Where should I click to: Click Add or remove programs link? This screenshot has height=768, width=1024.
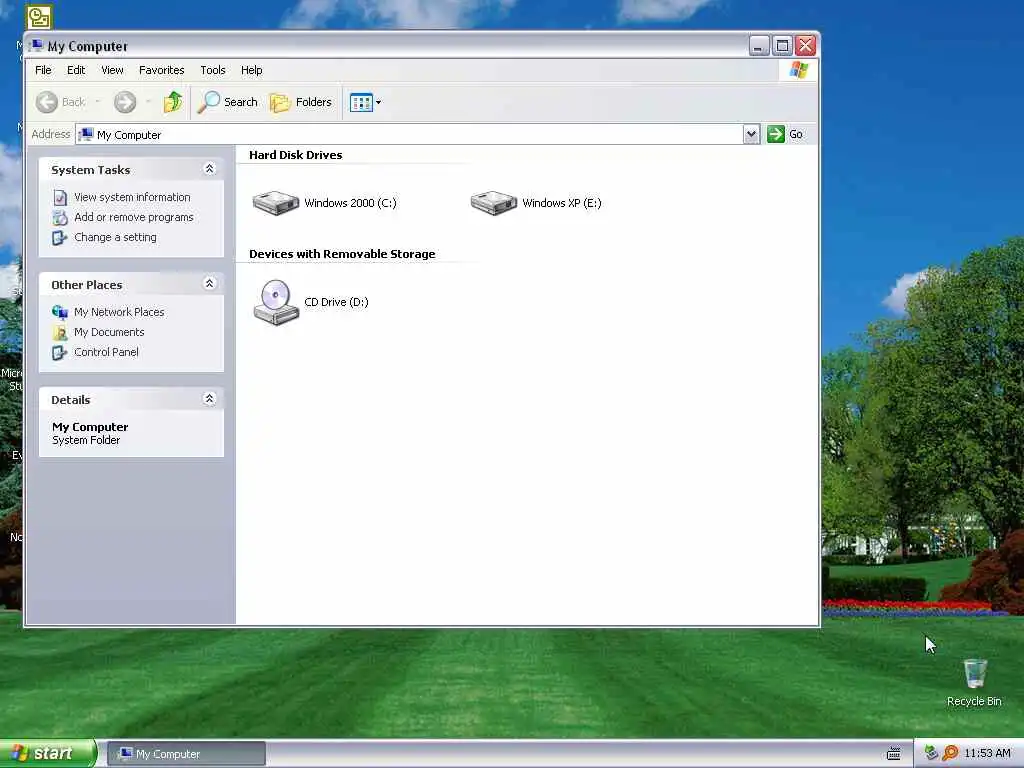point(134,217)
